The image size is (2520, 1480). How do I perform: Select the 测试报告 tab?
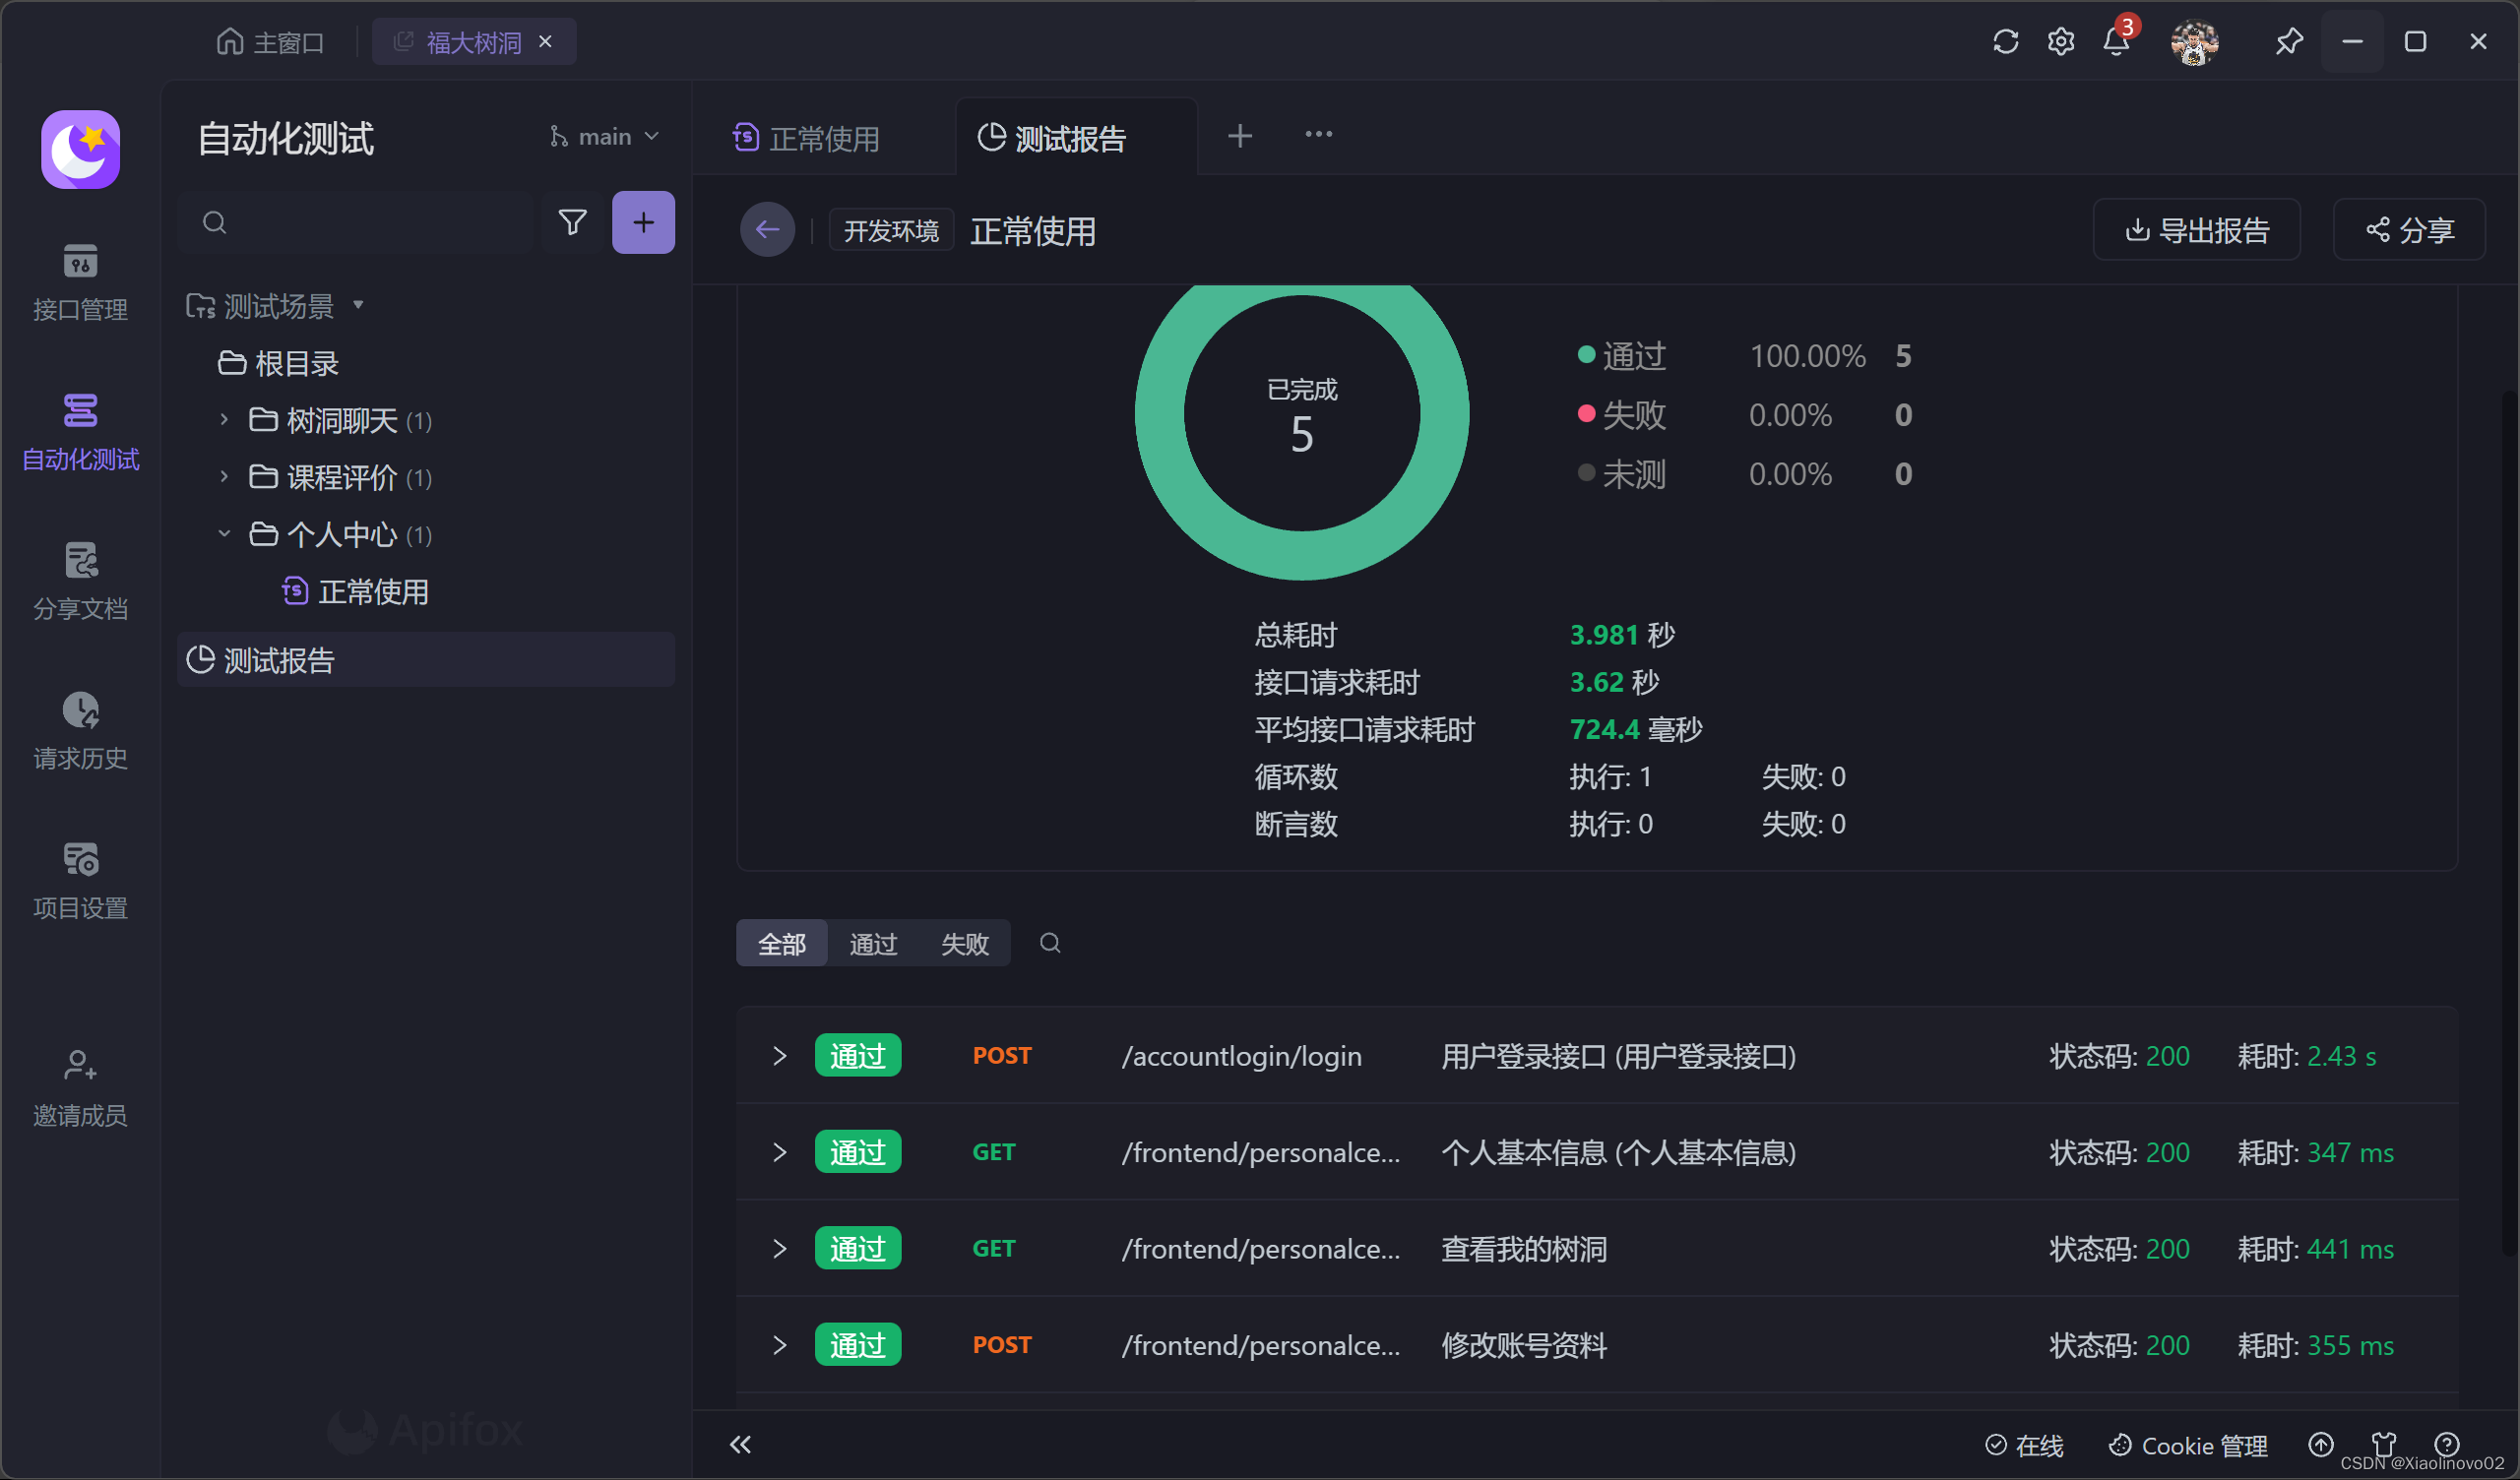(x=1075, y=137)
